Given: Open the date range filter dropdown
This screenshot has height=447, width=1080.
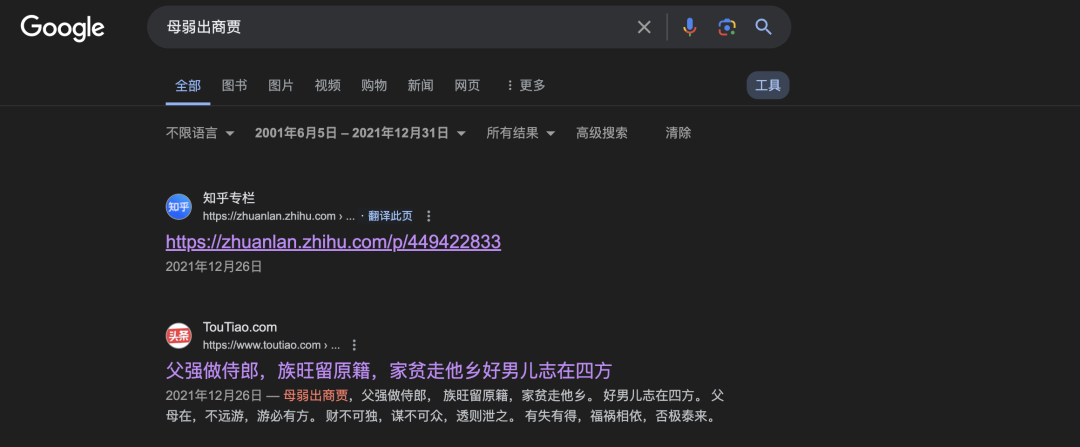Looking at the screenshot, I should (x=360, y=133).
